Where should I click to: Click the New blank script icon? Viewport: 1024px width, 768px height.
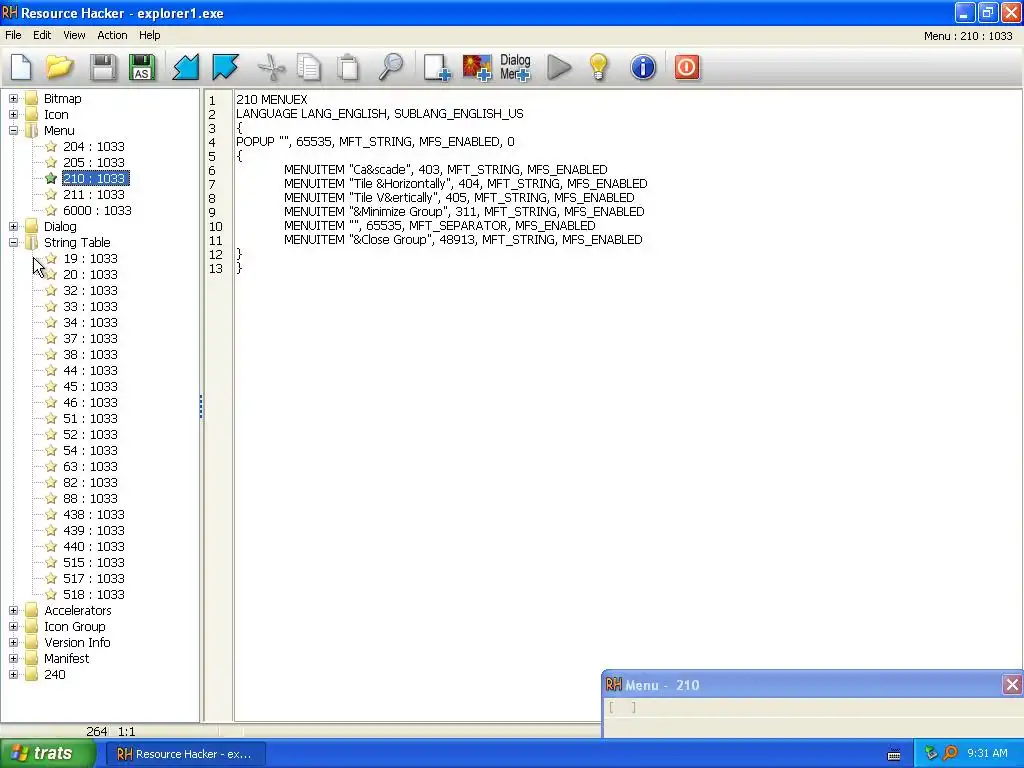point(21,67)
